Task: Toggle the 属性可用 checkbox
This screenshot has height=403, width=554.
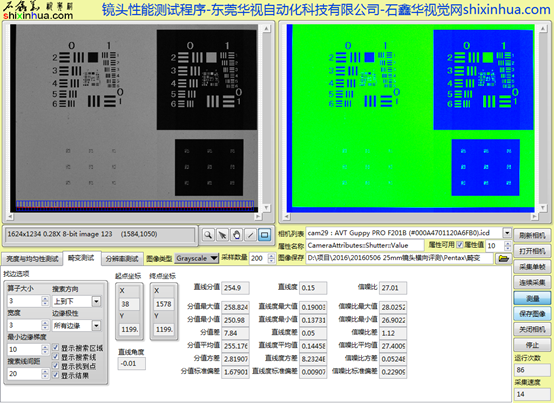Action: 460,245
